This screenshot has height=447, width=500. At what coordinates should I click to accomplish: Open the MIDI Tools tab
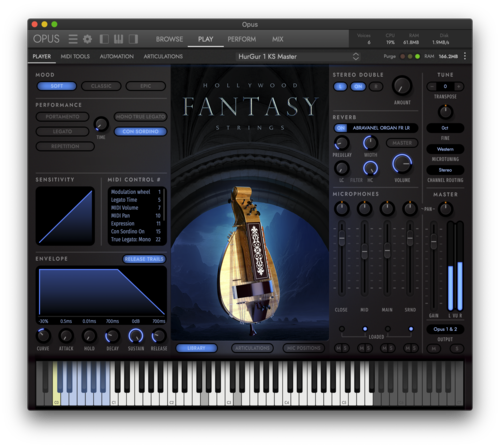point(75,56)
